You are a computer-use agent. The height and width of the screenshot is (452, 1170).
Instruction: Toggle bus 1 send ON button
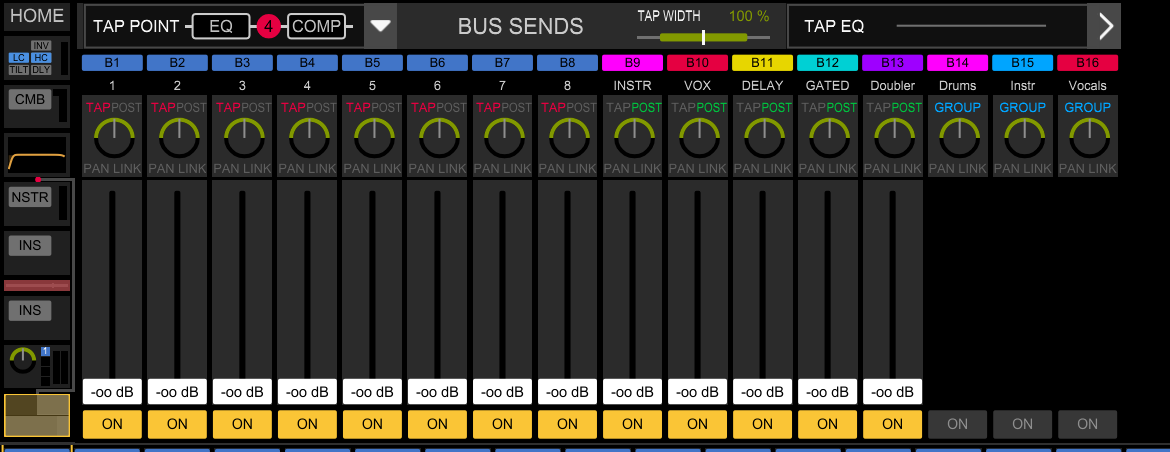(x=112, y=424)
